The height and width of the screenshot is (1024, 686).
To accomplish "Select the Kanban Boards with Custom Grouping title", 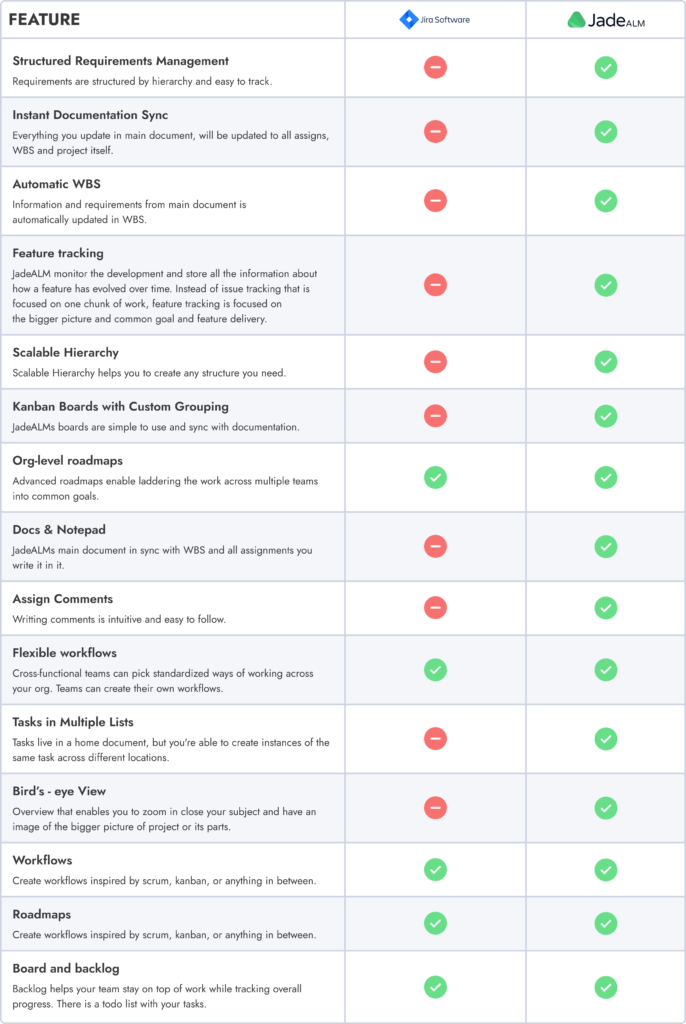I will click(121, 406).
